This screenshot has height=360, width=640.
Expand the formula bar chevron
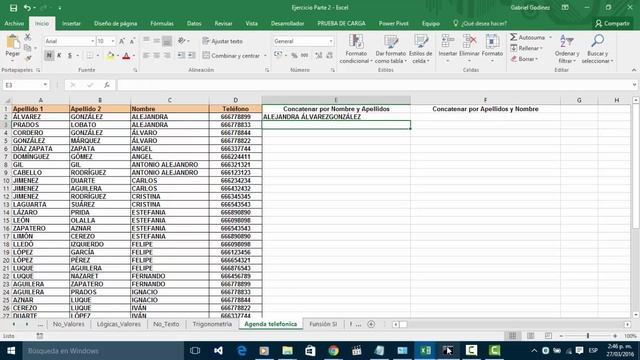coord(634,85)
